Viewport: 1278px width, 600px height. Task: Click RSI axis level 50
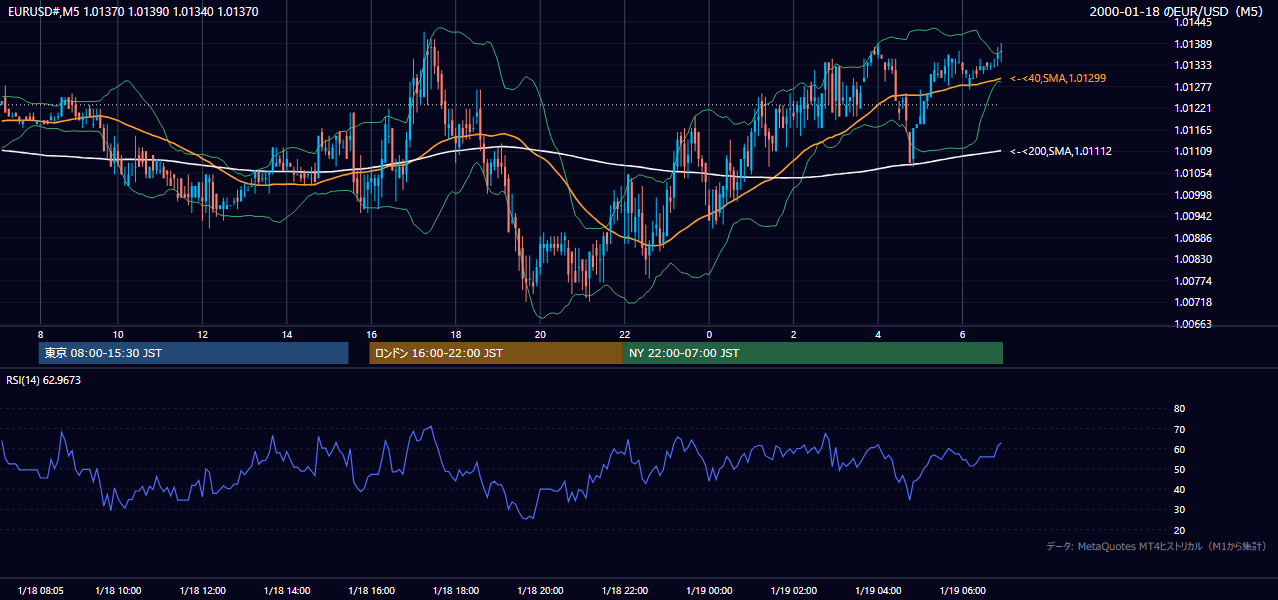[1179, 470]
